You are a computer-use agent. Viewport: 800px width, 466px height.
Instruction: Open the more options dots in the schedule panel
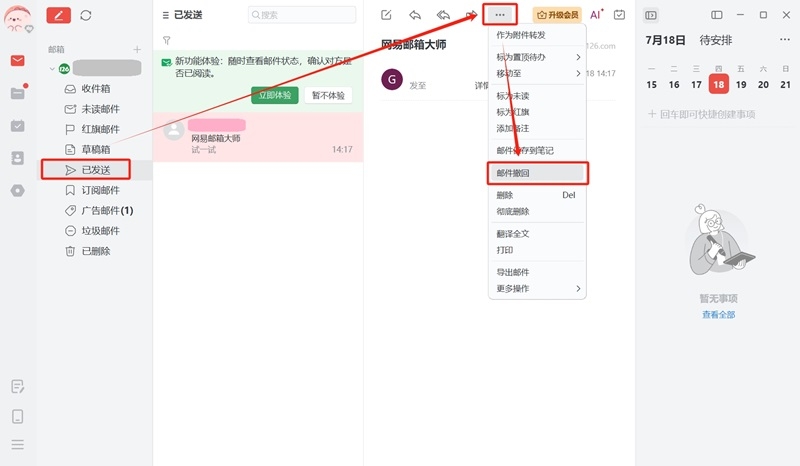pos(785,40)
